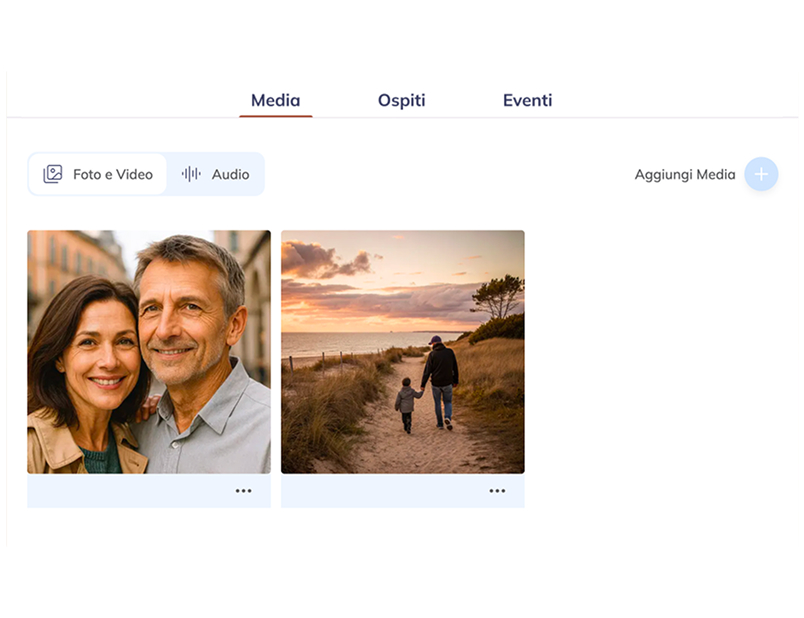Open the Ospiti tab

tap(401, 100)
